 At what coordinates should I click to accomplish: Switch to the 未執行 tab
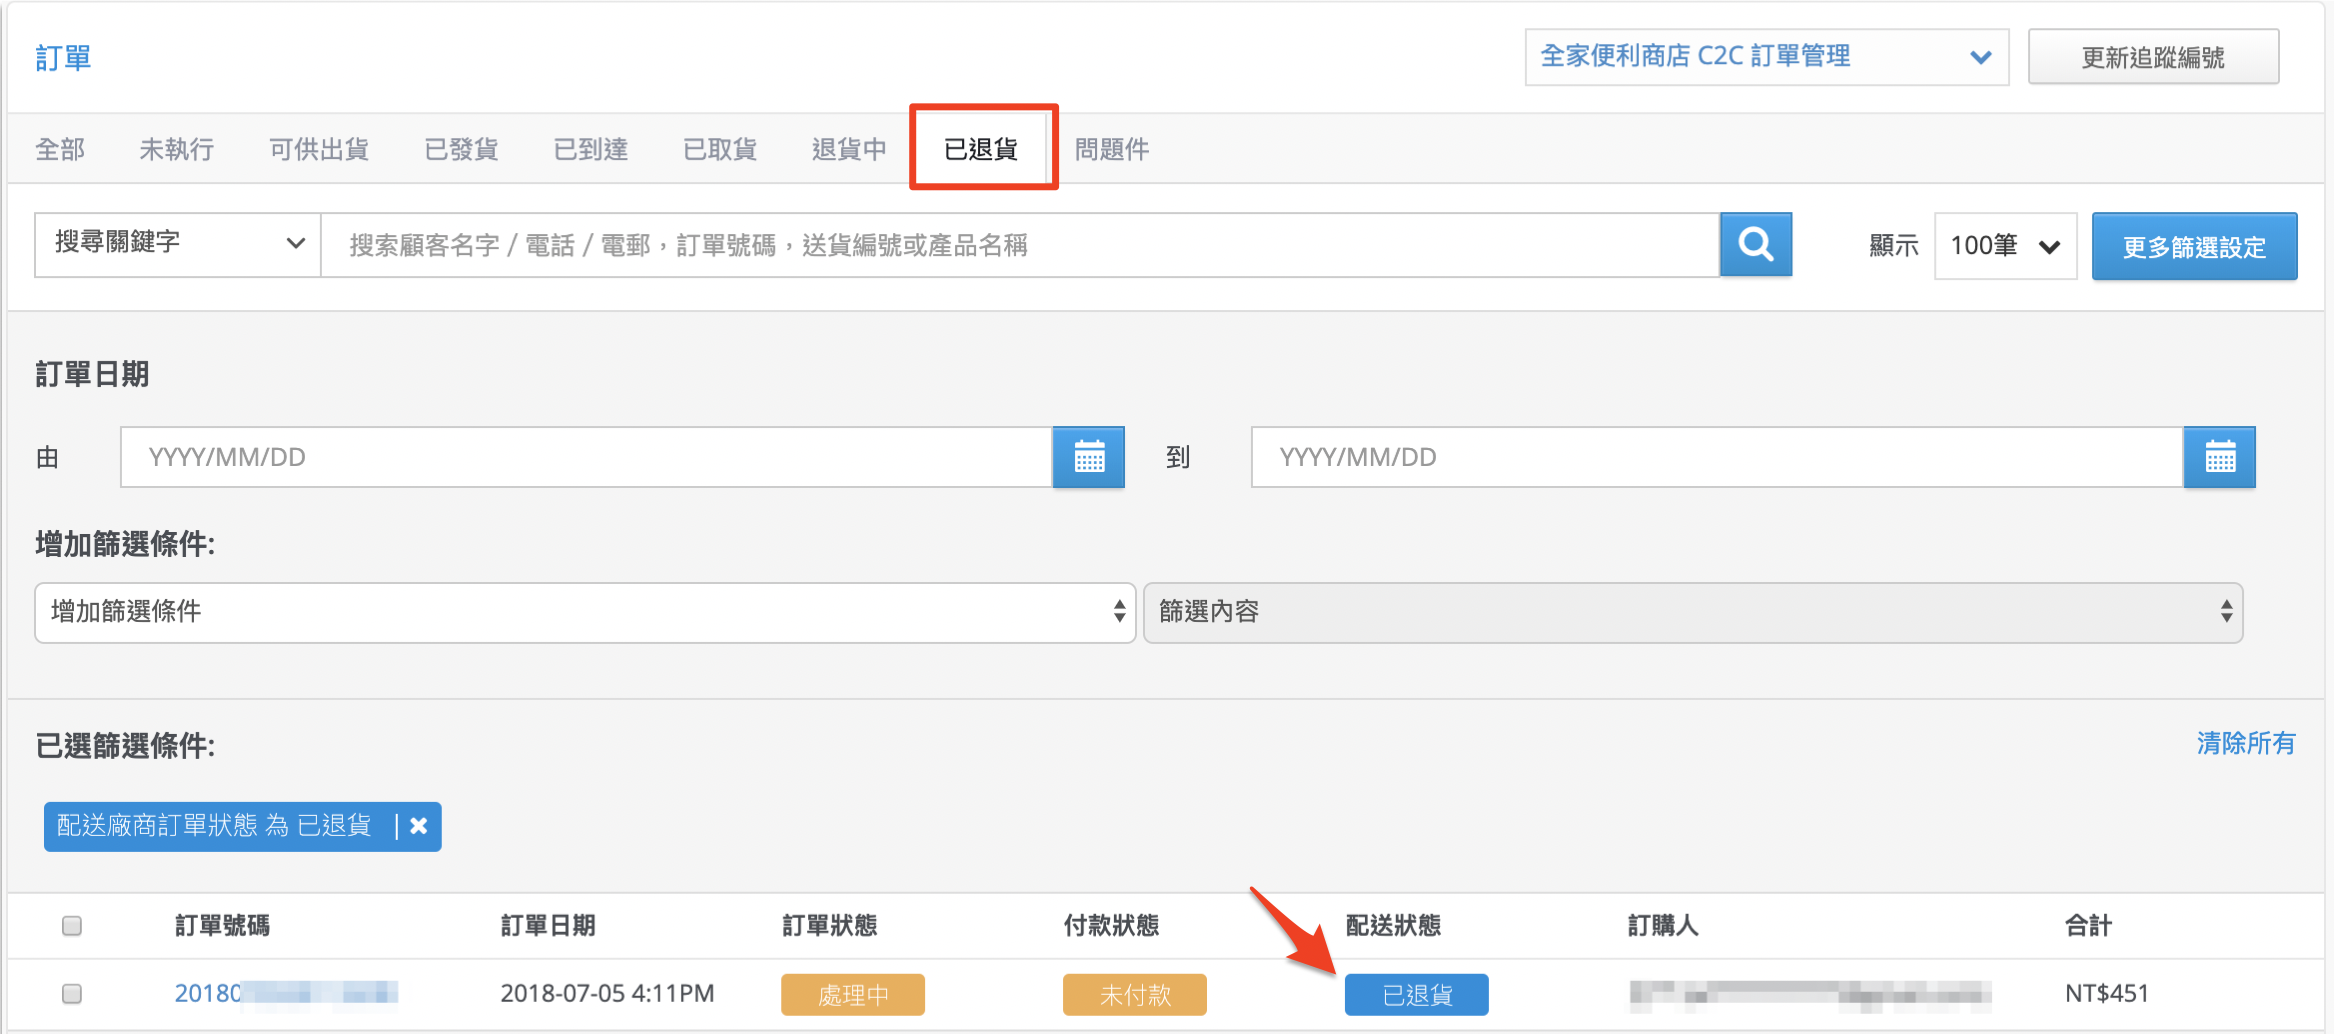click(176, 149)
